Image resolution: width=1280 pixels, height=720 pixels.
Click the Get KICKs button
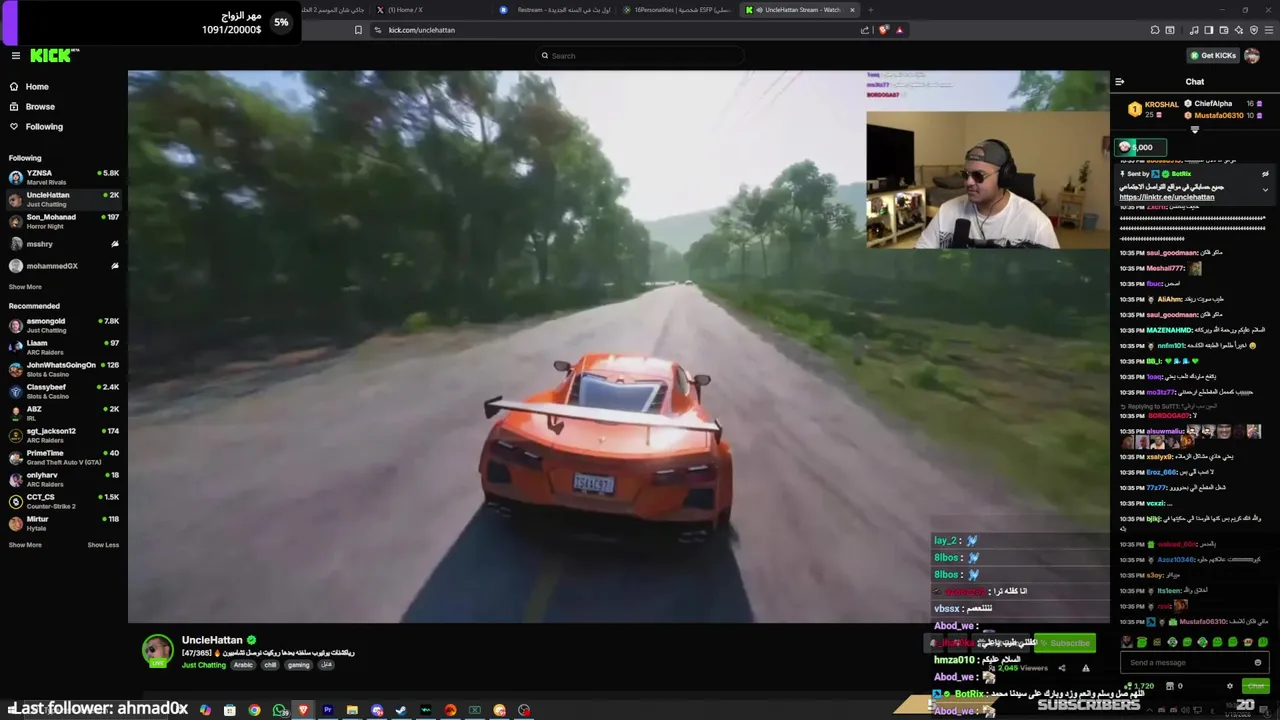1213,56
